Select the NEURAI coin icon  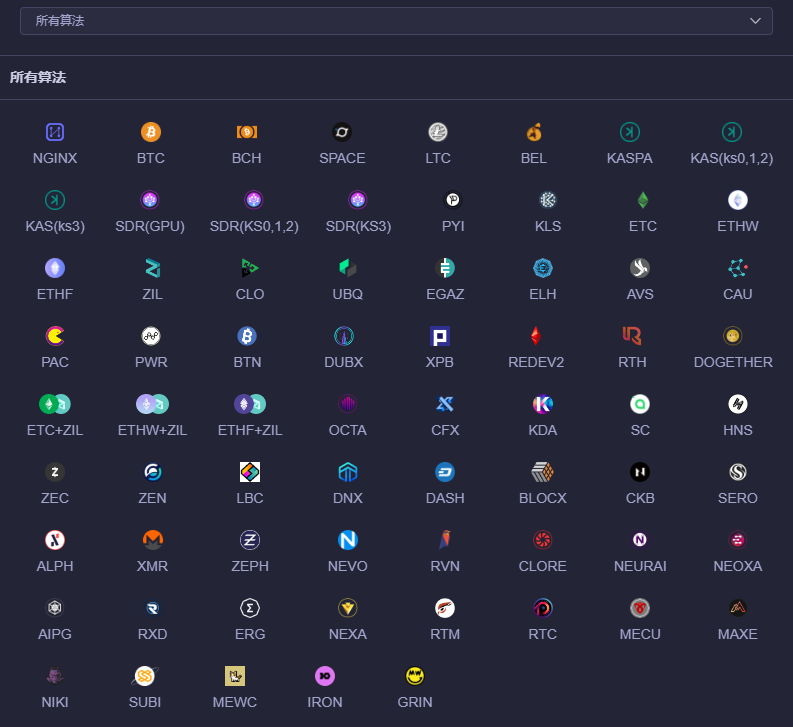pyautogui.click(x=640, y=540)
